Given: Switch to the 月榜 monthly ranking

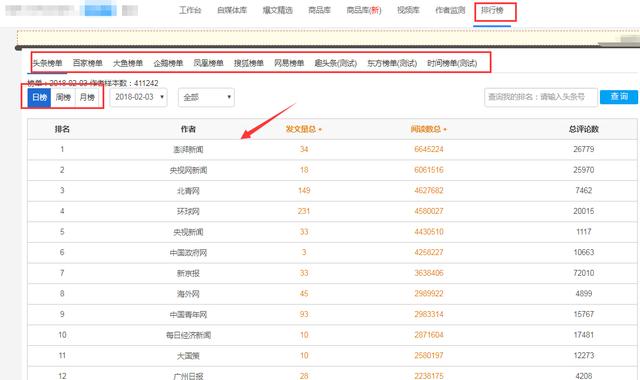Looking at the screenshot, I should click(x=87, y=98).
